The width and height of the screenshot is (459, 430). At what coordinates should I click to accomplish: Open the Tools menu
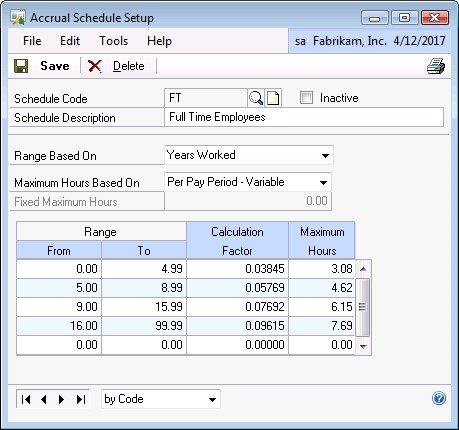pyautogui.click(x=114, y=41)
